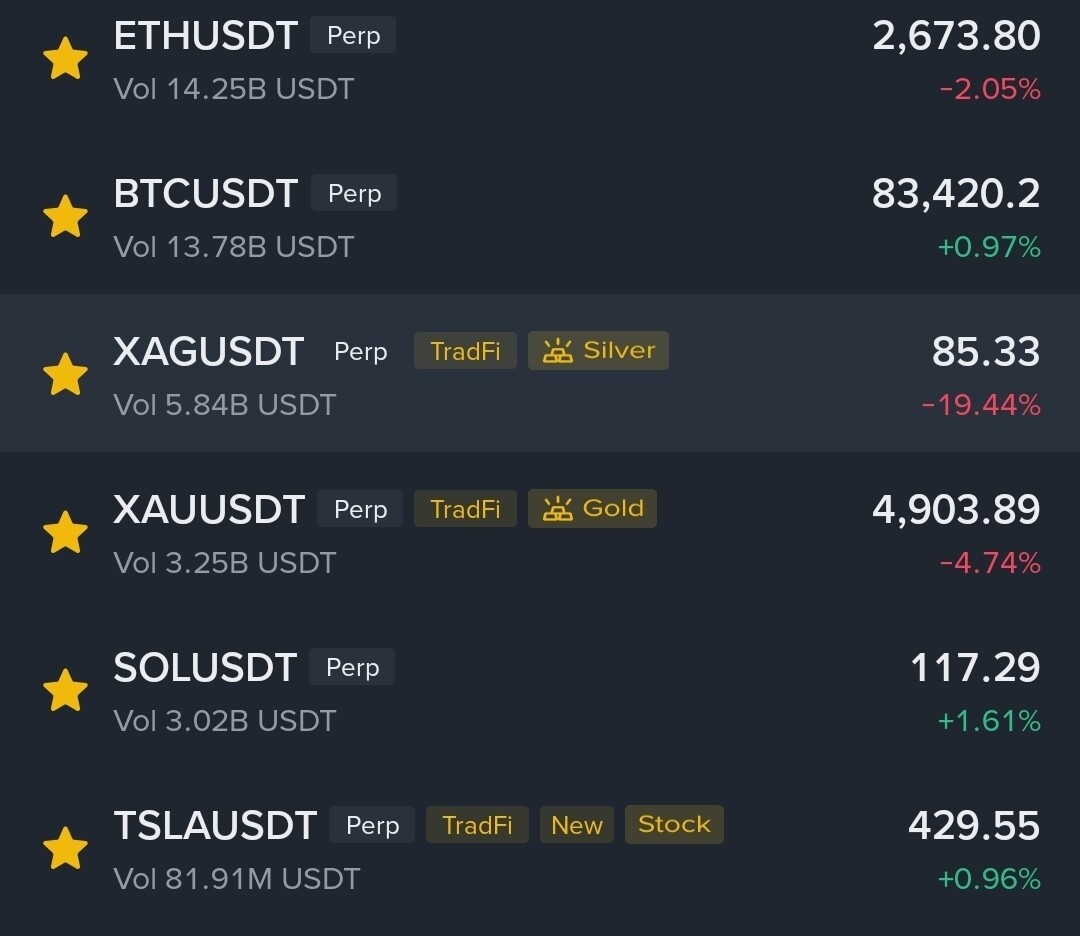Select the Perp badge beside ETHUSDT
The height and width of the screenshot is (936, 1080).
[x=353, y=36]
